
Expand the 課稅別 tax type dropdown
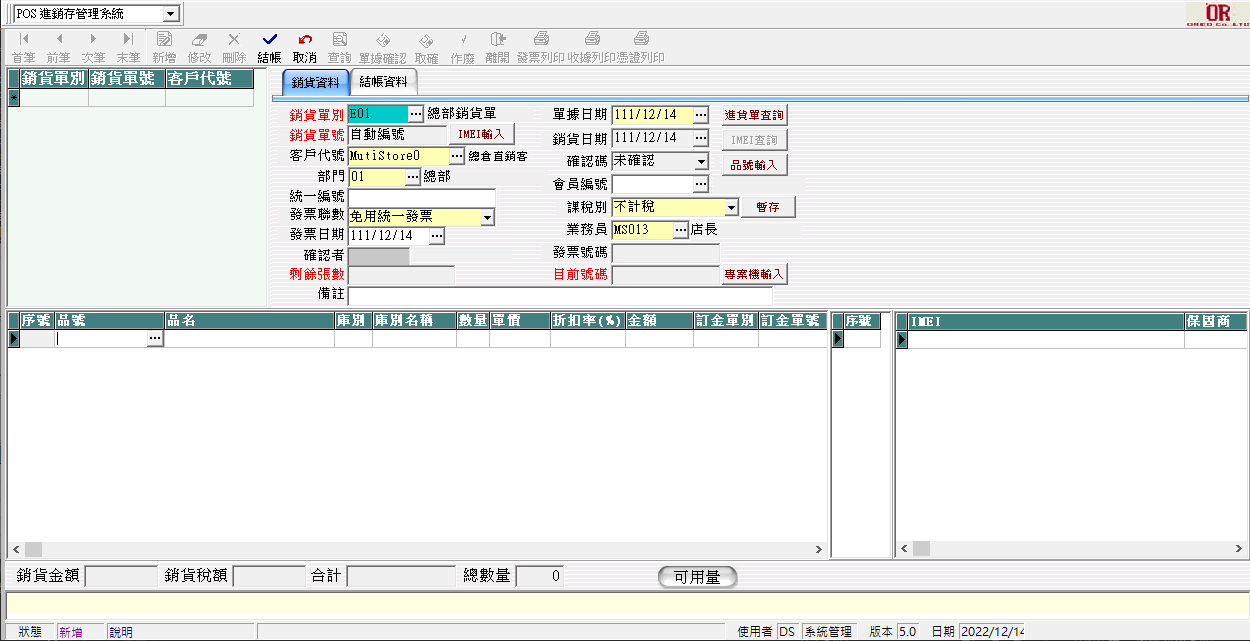click(x=731, y=207)
